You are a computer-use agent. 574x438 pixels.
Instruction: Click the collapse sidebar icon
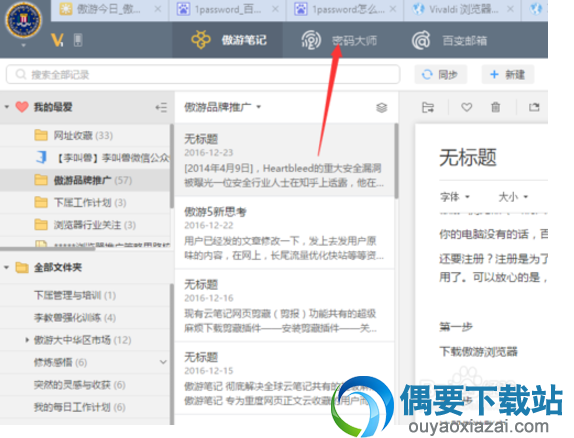[161, 107]
